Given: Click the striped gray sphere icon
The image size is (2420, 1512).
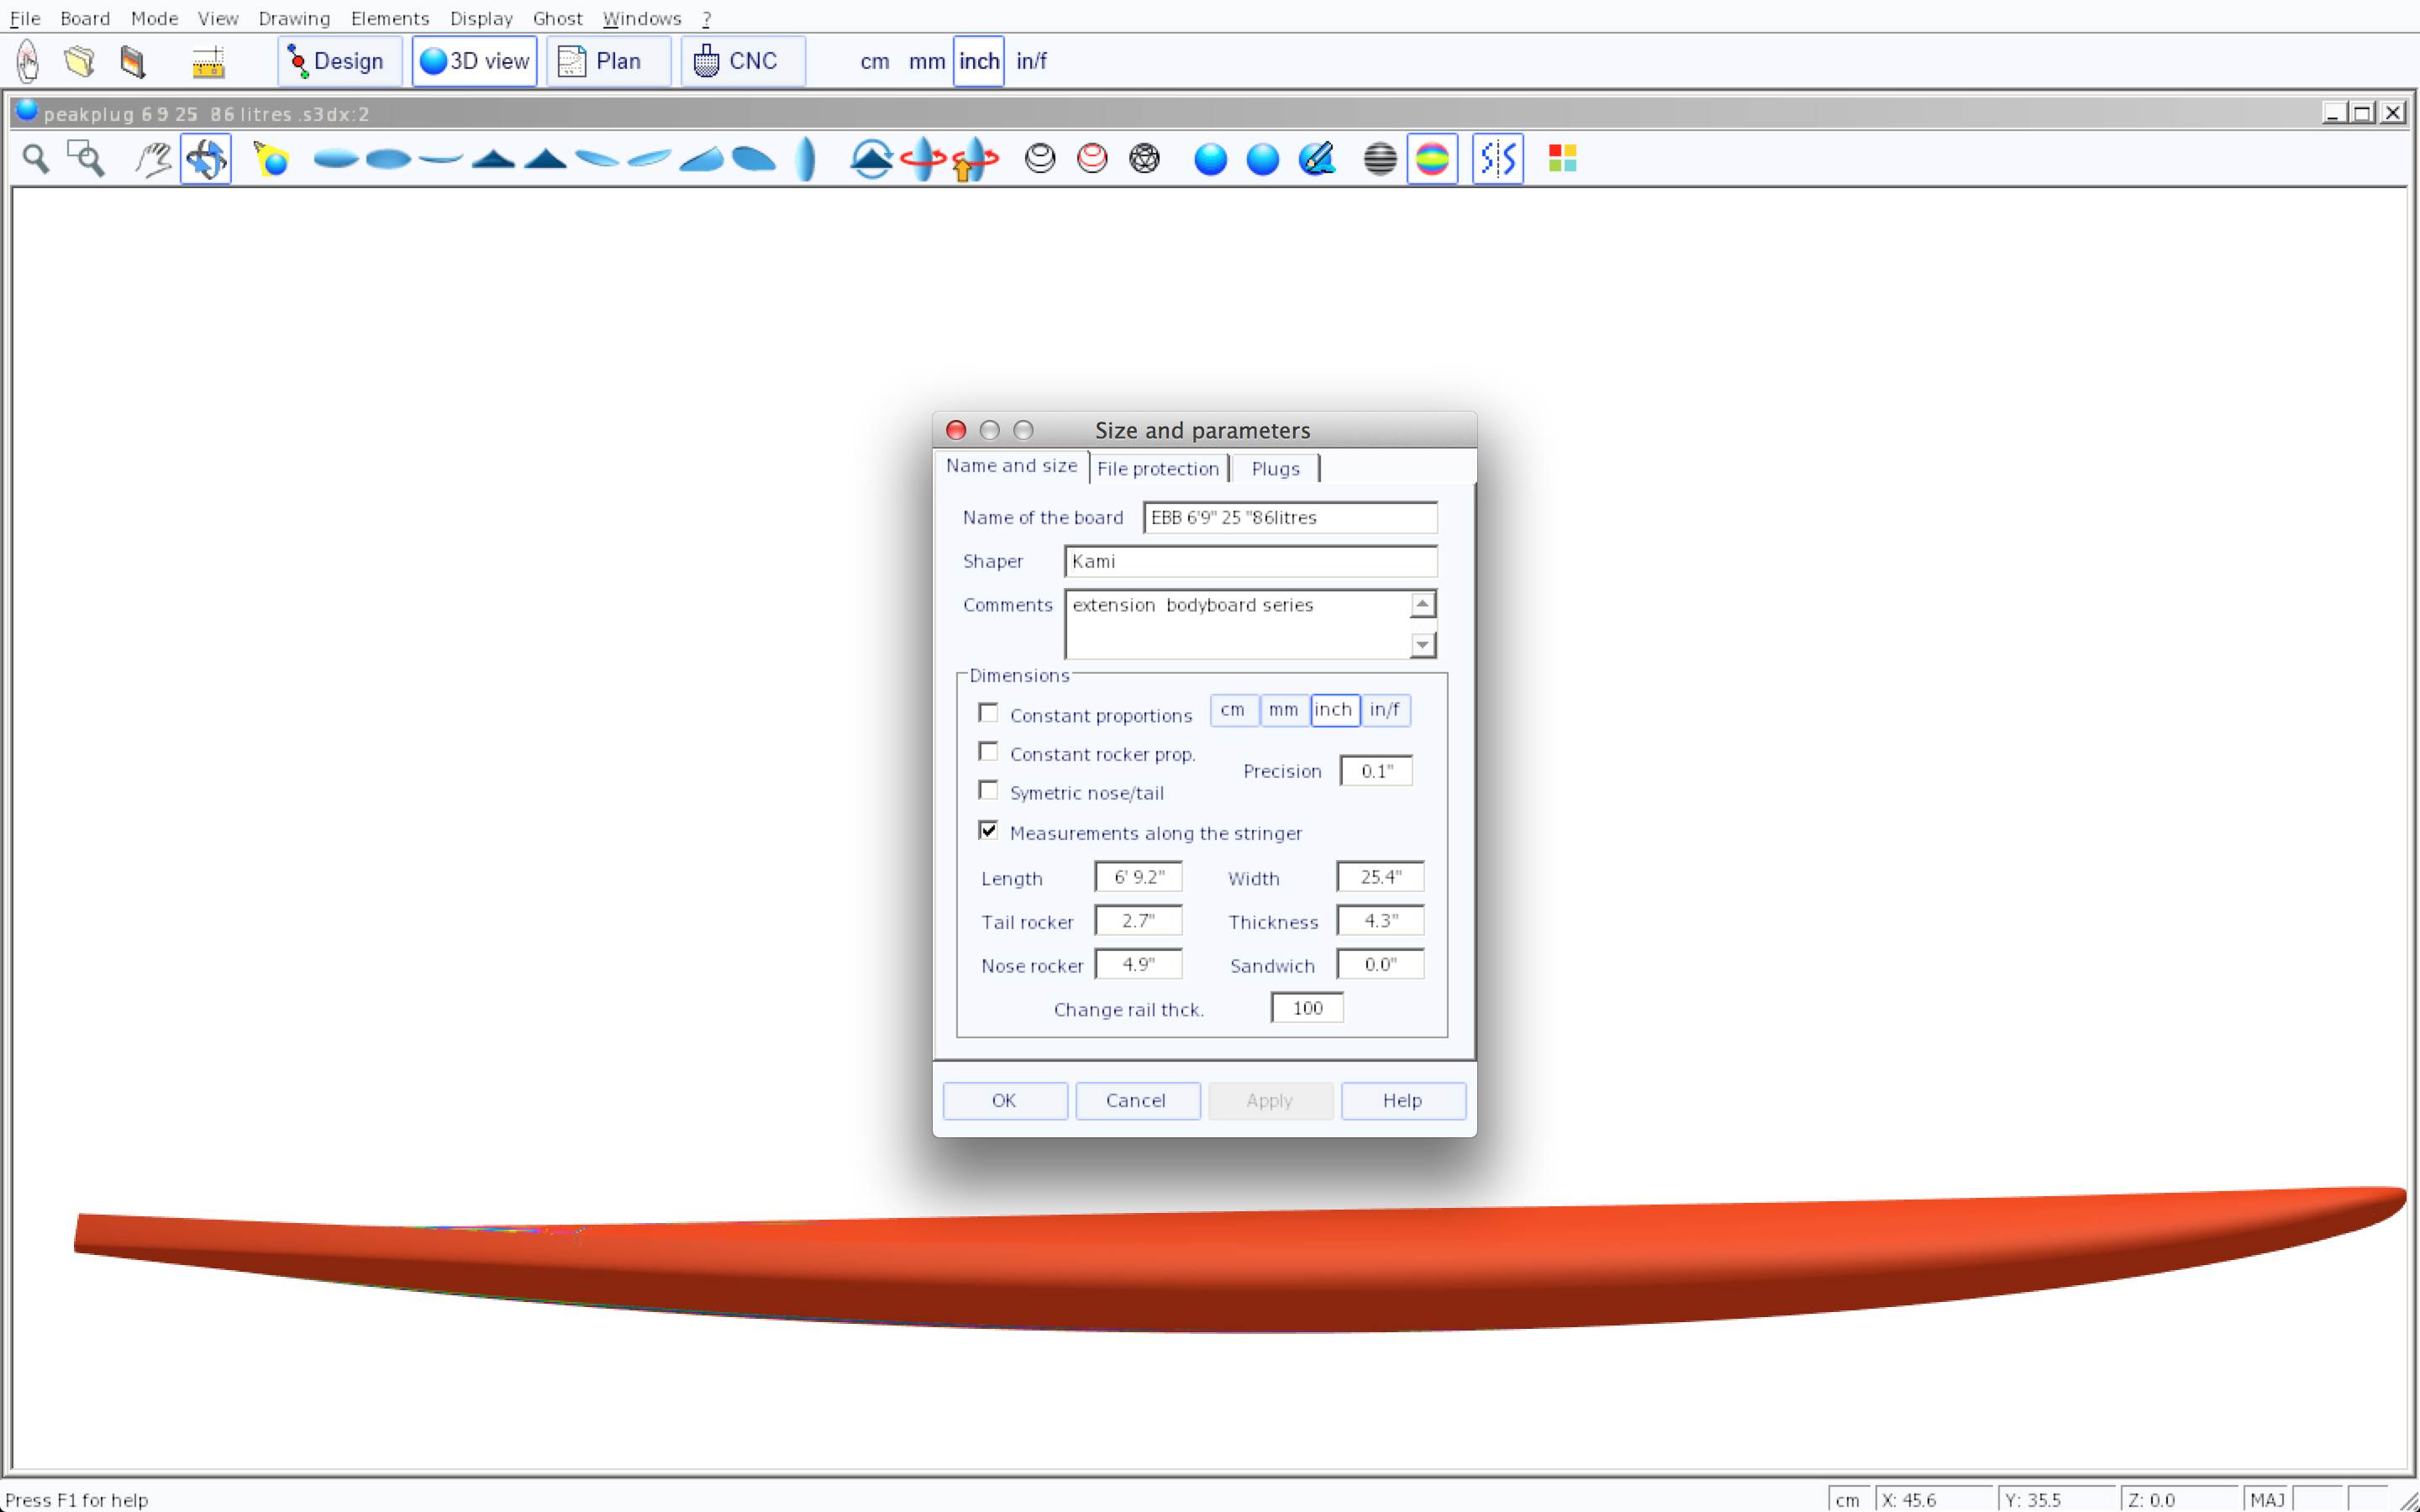Looking at the screenshot, I should tap(1379, 159).
